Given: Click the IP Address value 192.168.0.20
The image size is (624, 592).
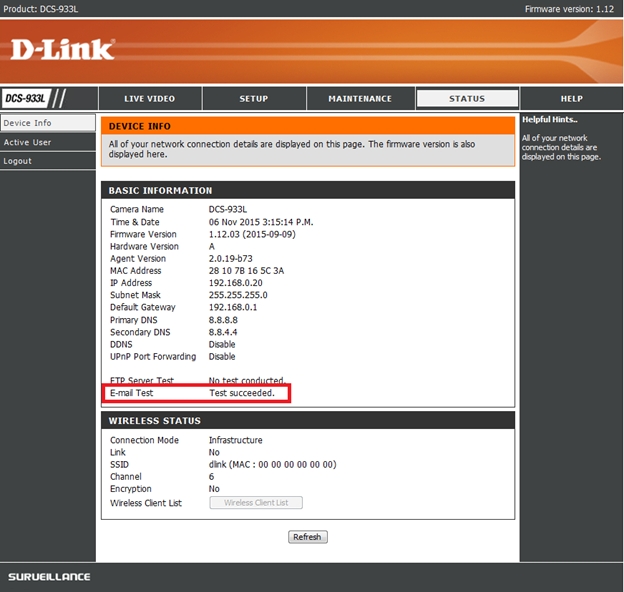Looking at the screenshot, I should point(236,283).
